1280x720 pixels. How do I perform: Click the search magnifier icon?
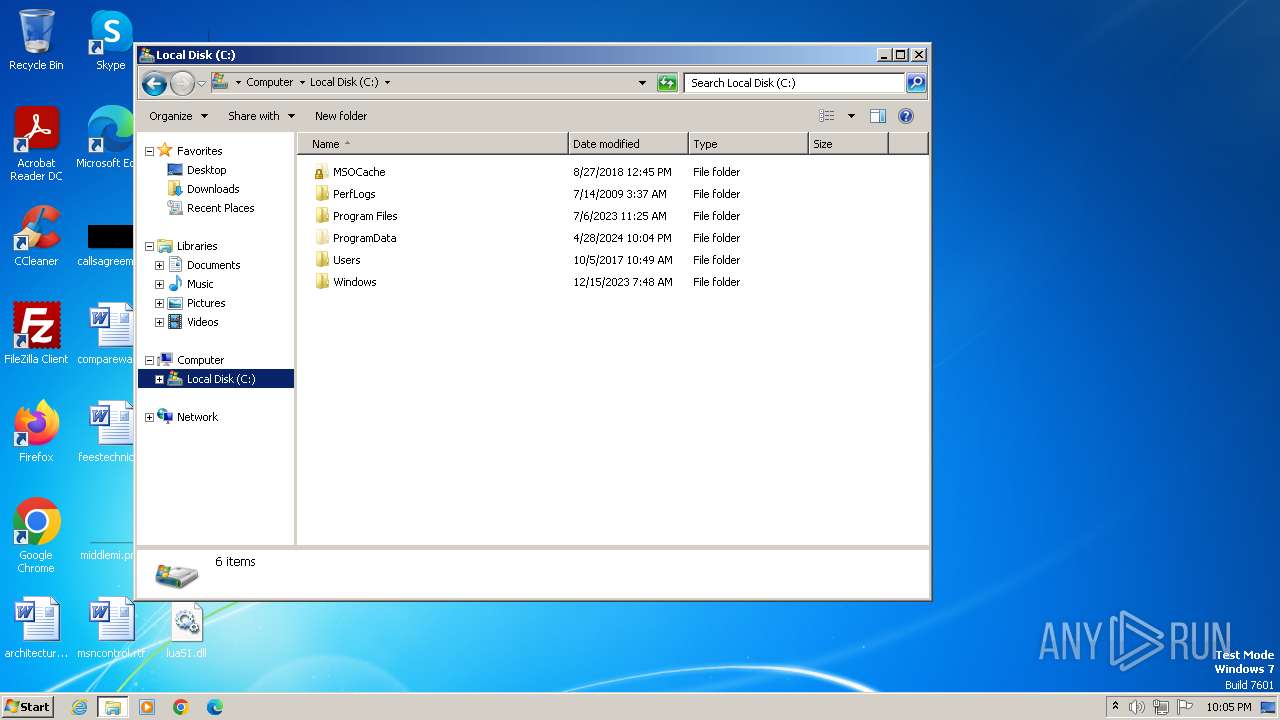point(915,83)
